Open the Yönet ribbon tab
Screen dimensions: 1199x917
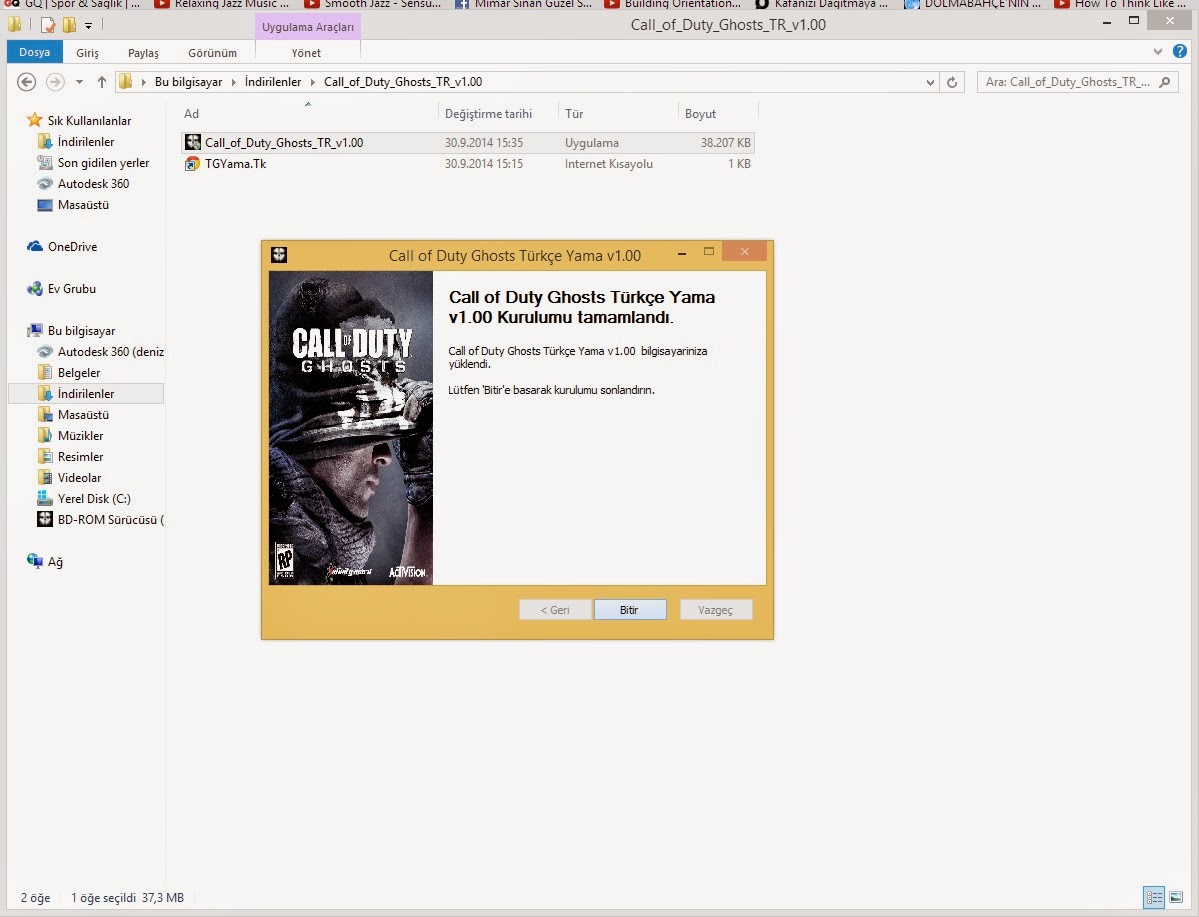click(306, 53)
